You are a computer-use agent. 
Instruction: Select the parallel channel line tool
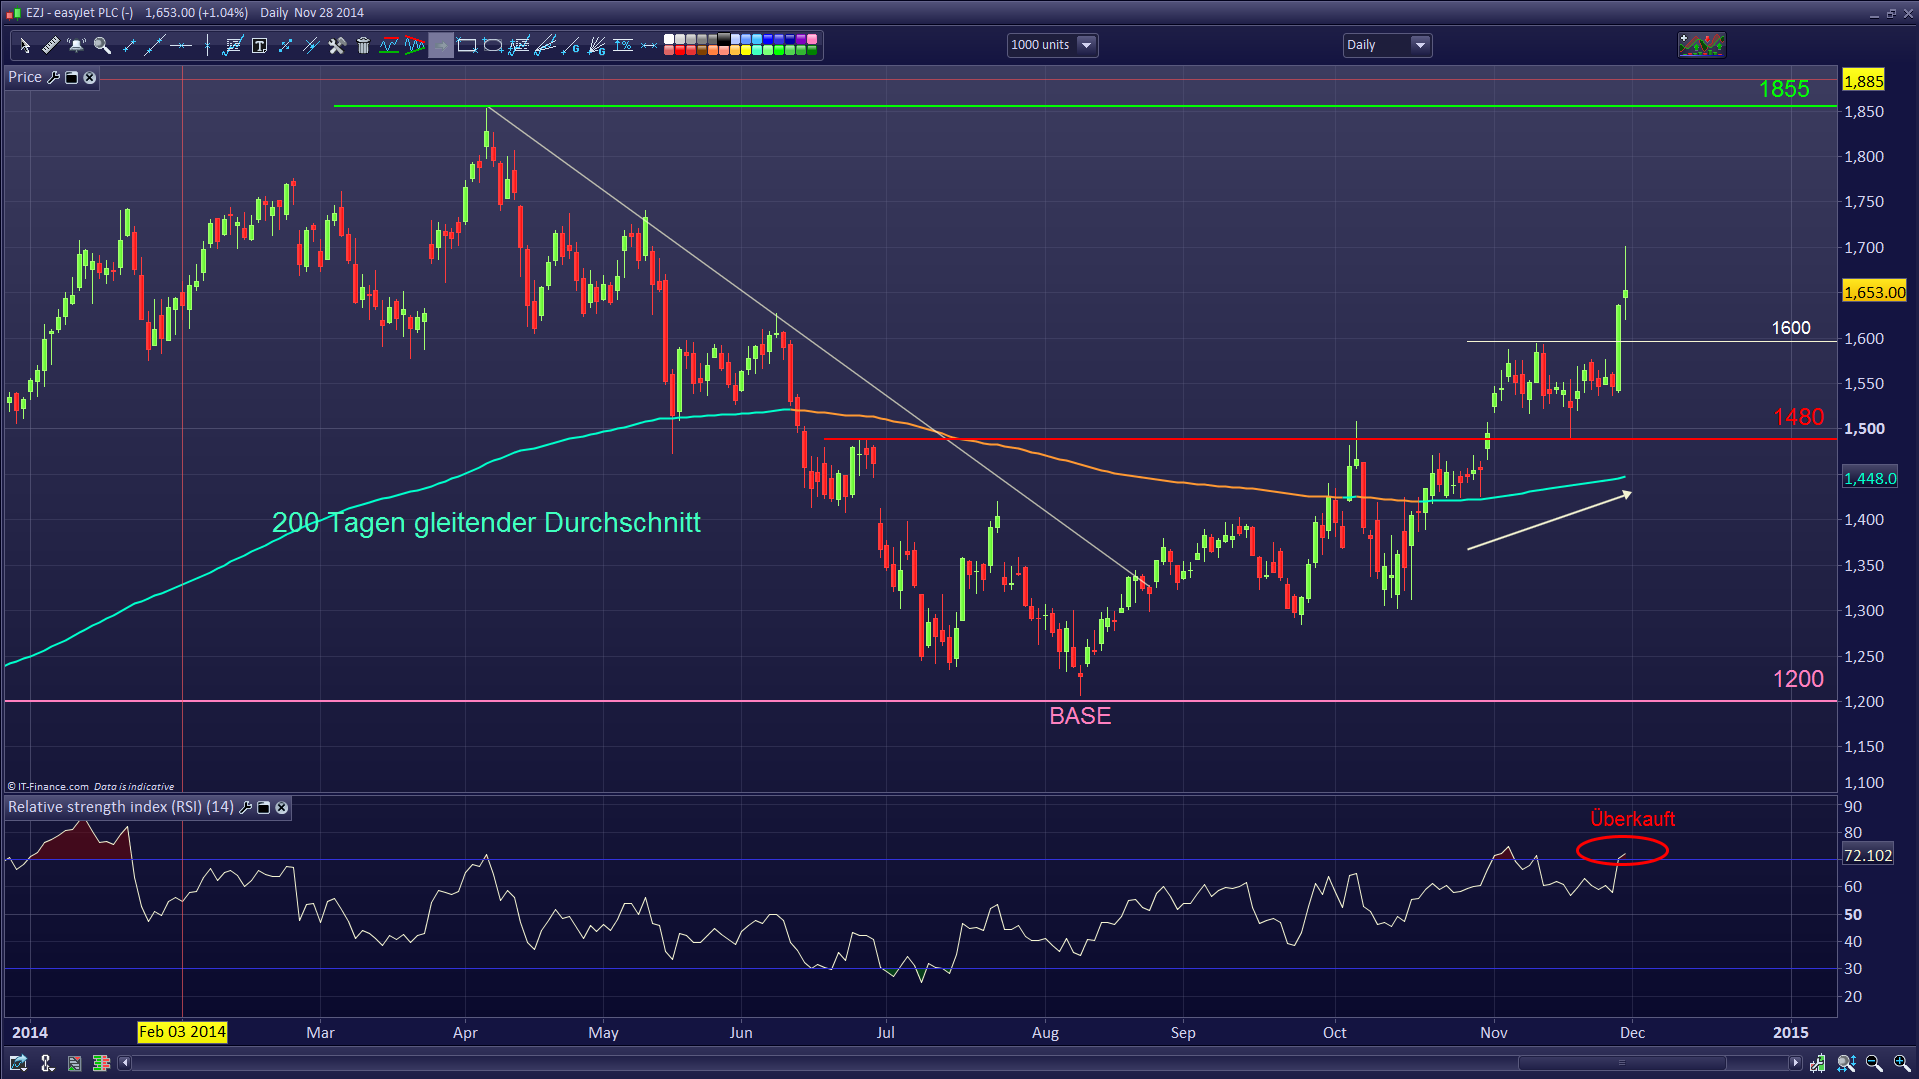(x=311, y=45)
